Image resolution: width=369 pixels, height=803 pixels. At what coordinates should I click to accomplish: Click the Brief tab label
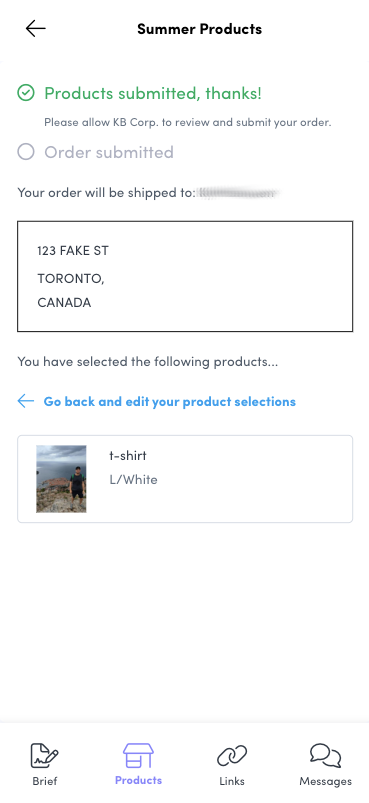point(45,781)
